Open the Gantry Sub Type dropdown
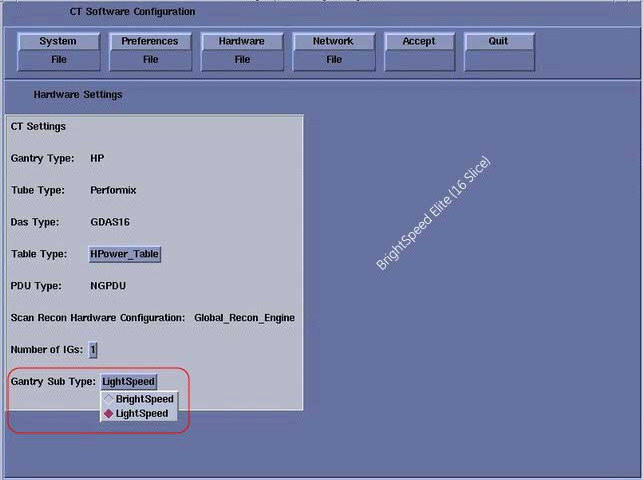 tap(129, 381)
